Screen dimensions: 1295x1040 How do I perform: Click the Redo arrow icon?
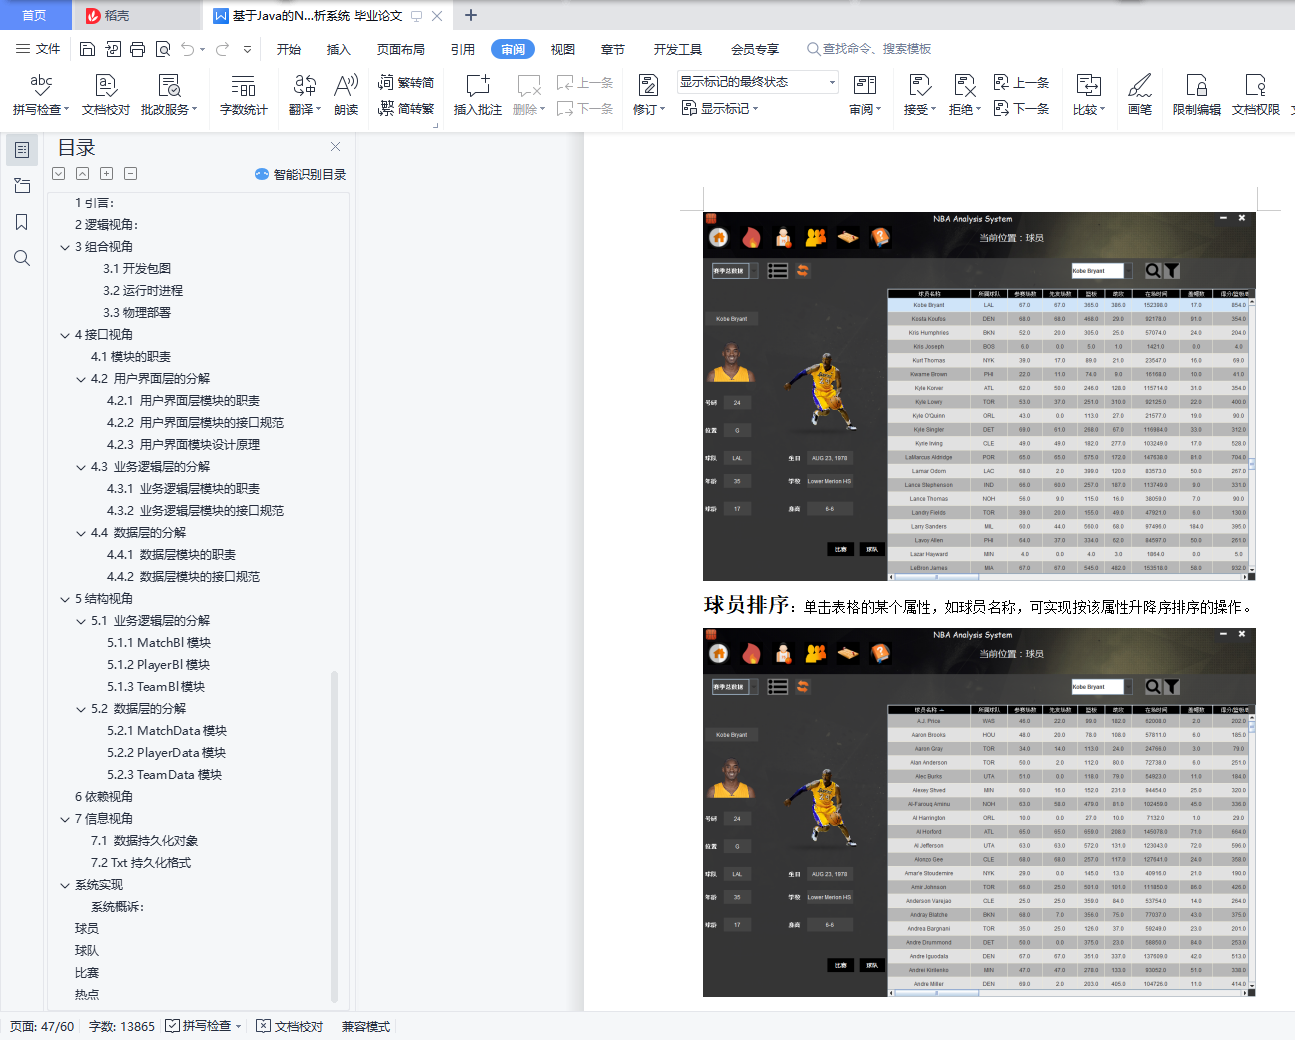click(222, 49)
